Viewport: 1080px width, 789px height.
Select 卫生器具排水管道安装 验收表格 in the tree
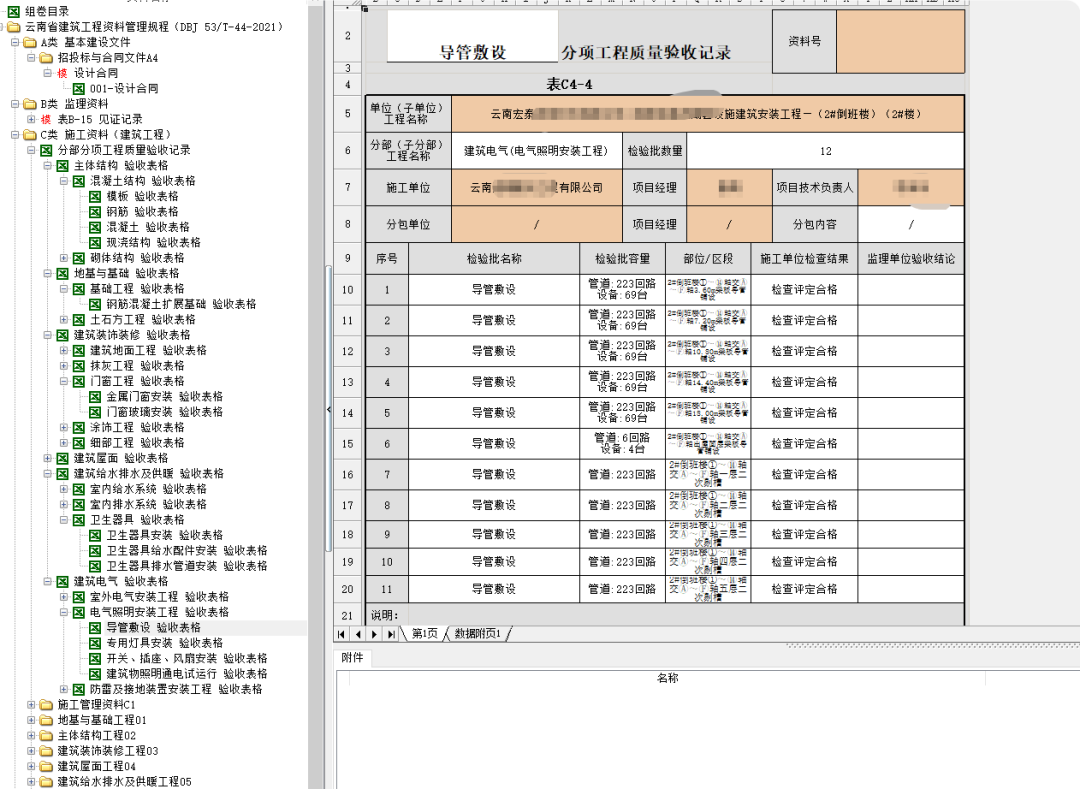[x=187, y=566]
